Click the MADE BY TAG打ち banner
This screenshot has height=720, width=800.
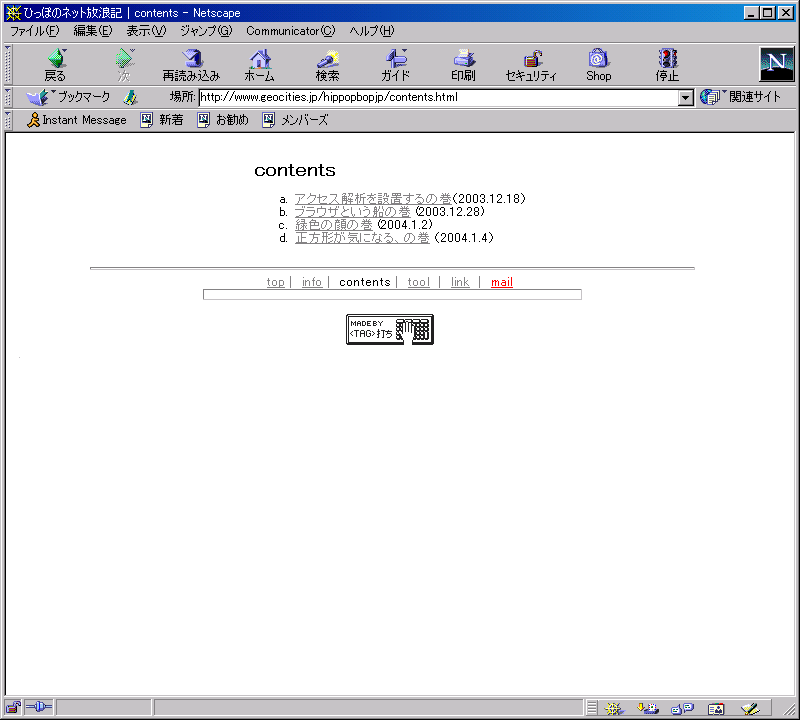[390, 330]
